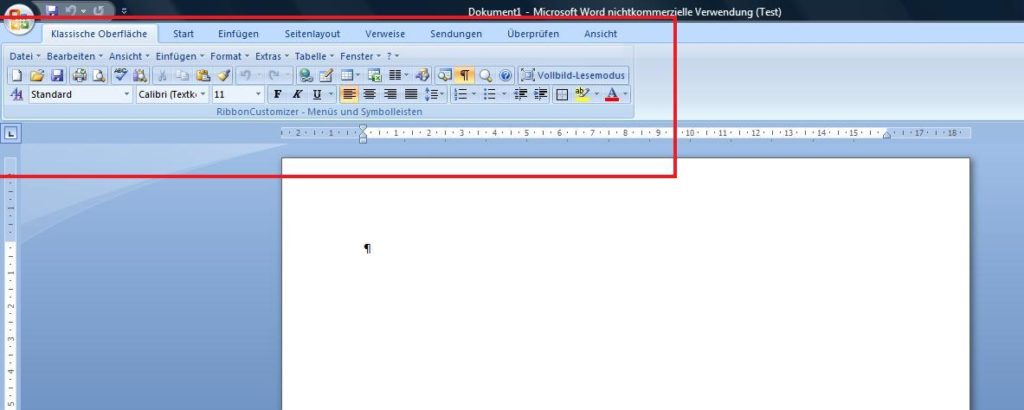The image size is (1024, 410).
Task: Click the zoom magnifier icon
Action: (x=485, y=75)
